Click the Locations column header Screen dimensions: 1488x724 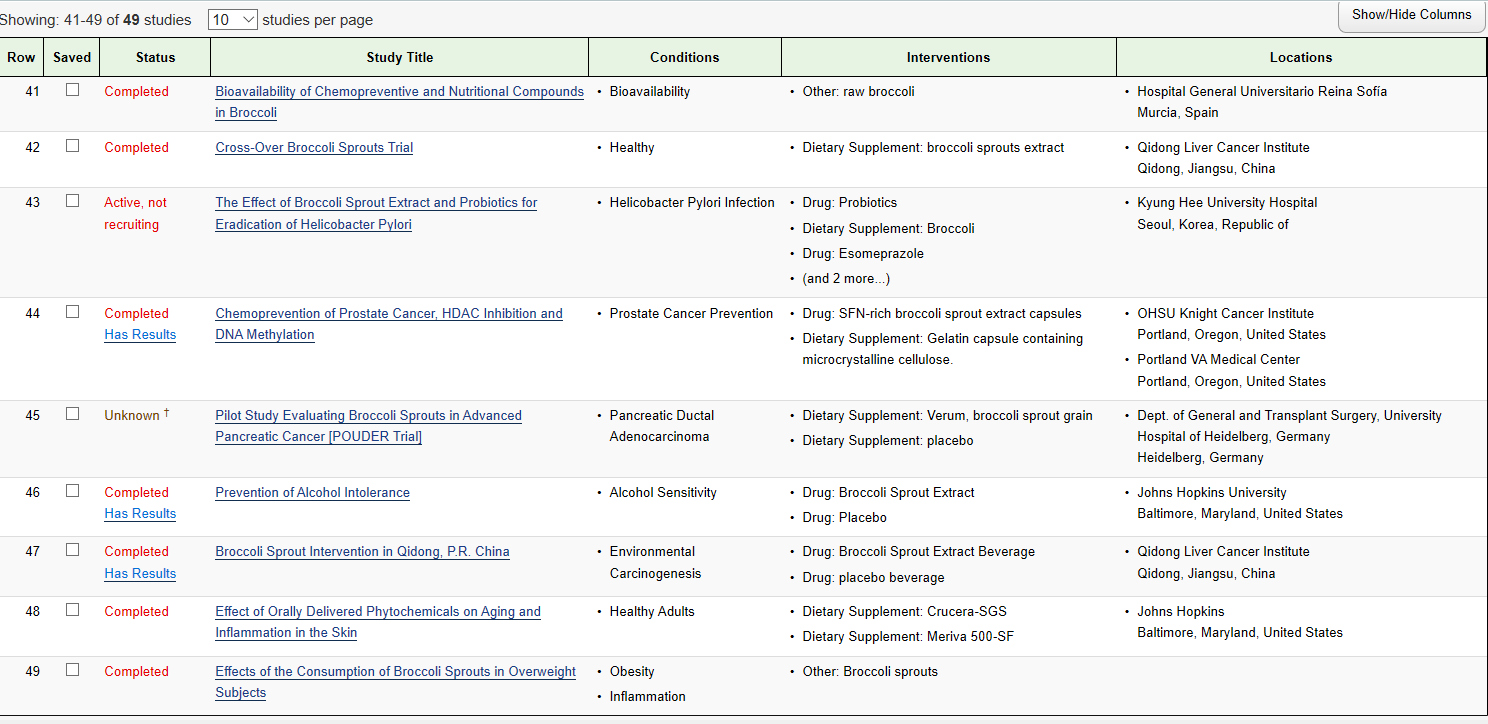pyautogui.click(x=1300, y=57)
